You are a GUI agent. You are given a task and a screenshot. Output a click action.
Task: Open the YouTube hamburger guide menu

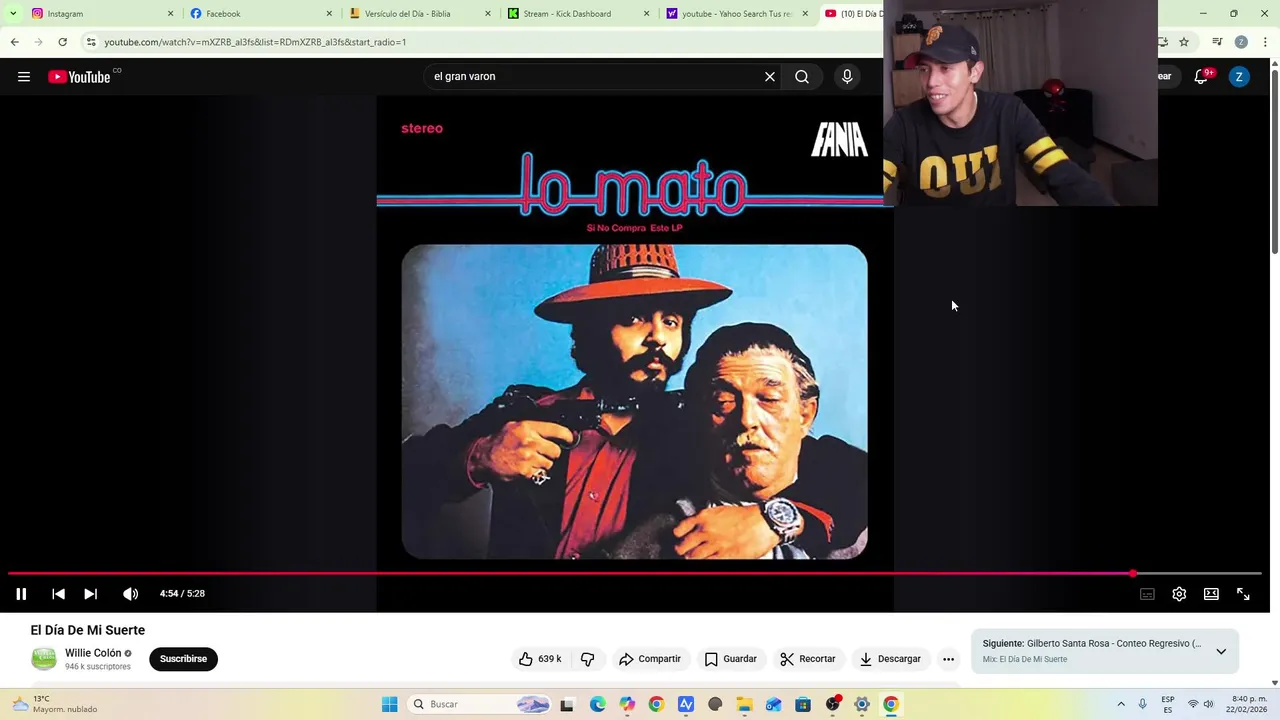click(x=24, y=77)
